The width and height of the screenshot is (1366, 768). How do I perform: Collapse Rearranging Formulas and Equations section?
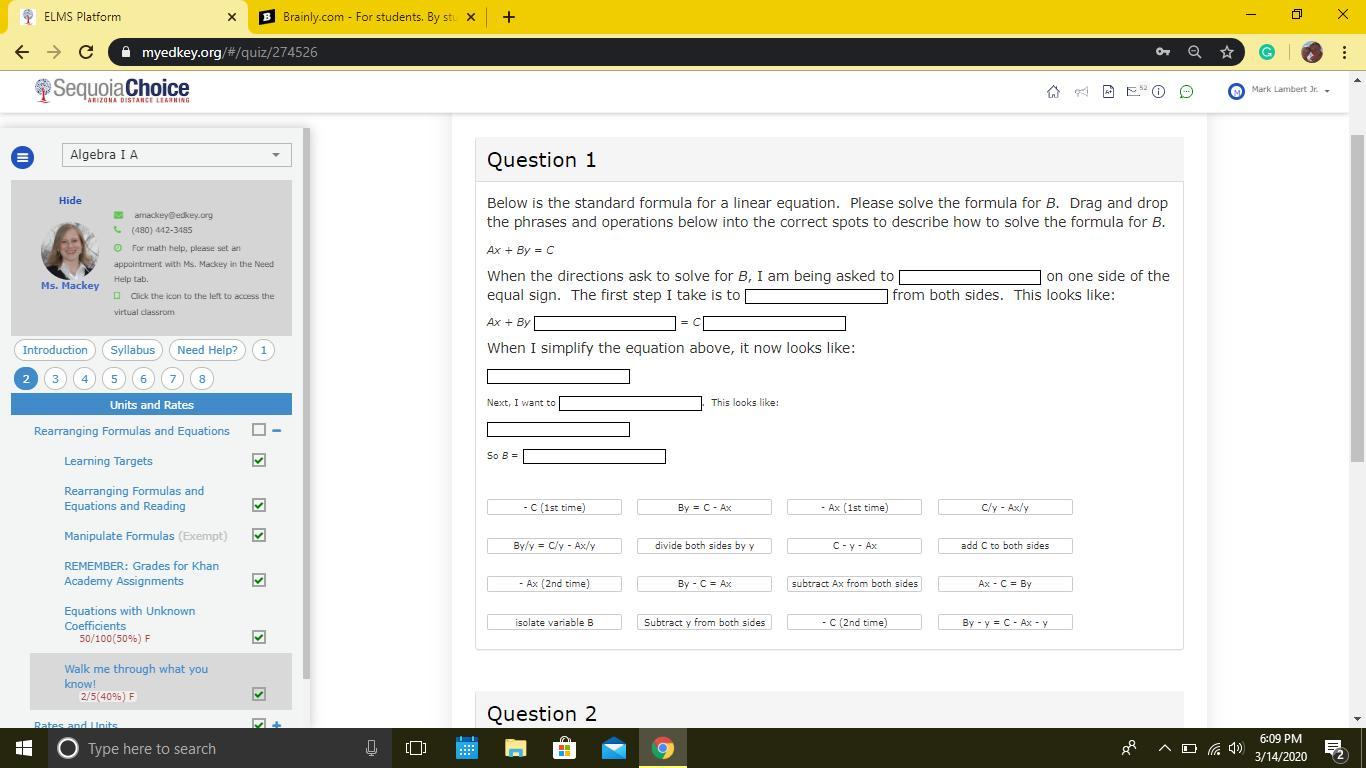277,430
